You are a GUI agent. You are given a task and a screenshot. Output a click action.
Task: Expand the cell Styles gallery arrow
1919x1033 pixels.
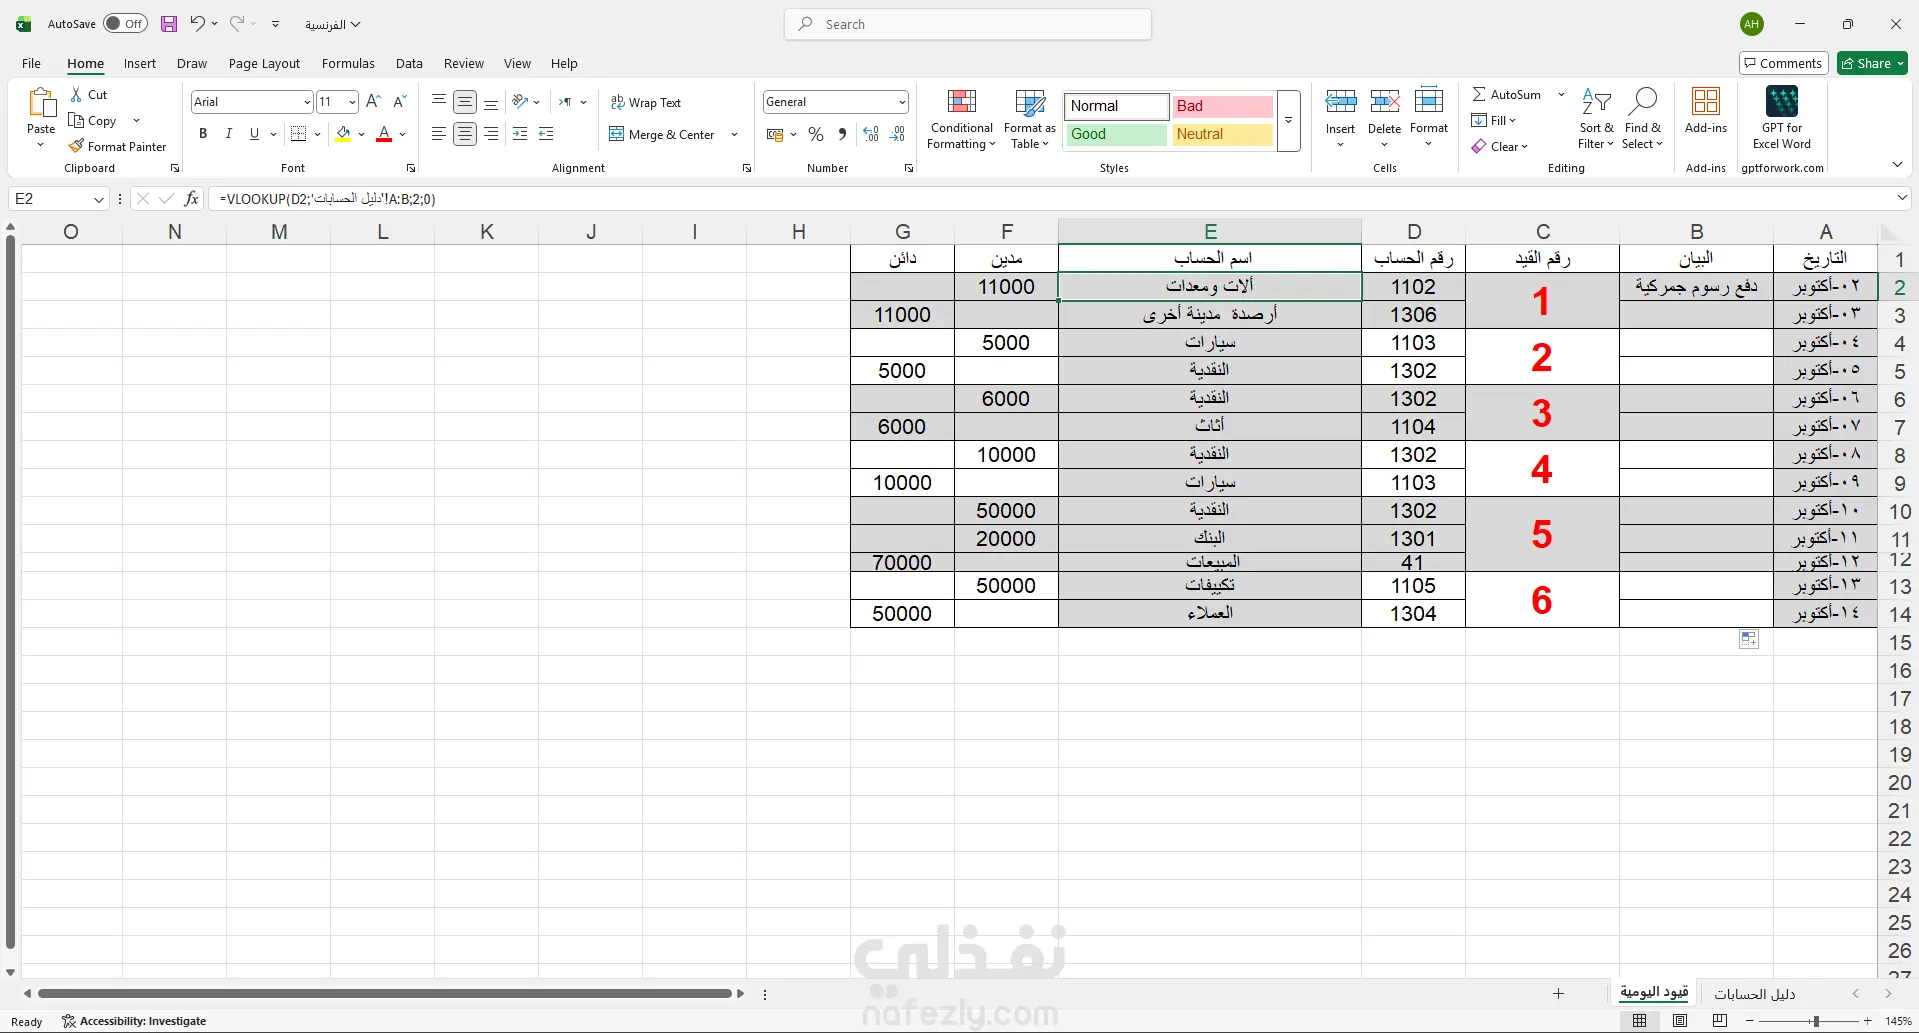click(1289, 120)
